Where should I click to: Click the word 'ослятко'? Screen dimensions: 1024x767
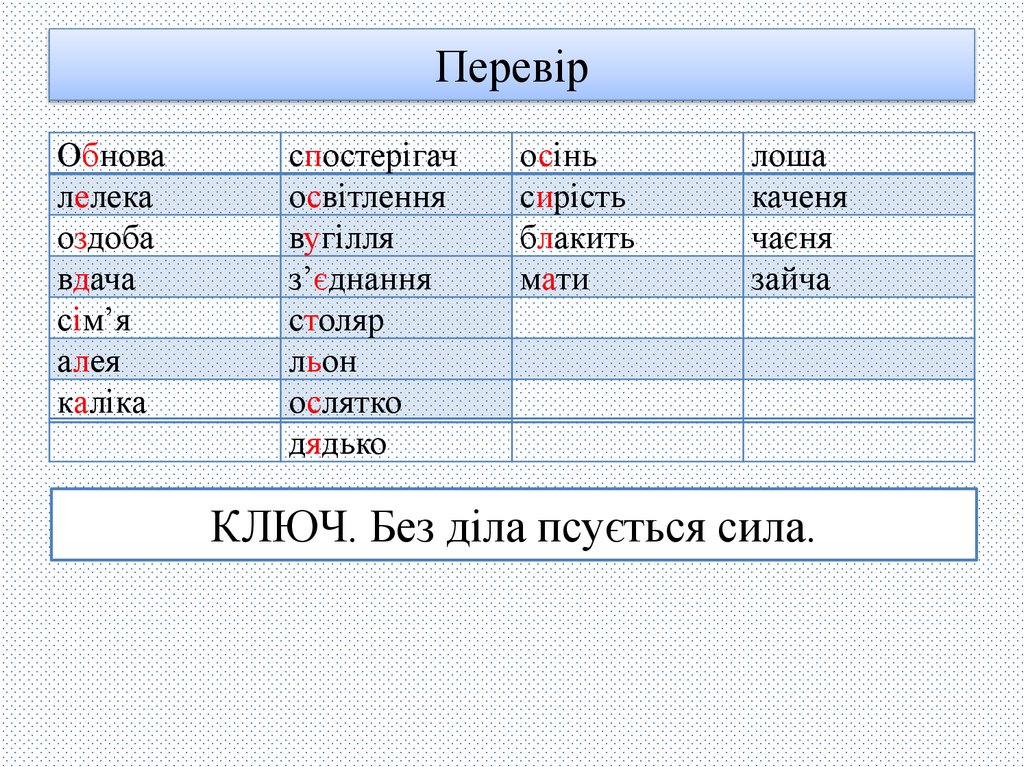pyautogui.click(x=345, y=403)
